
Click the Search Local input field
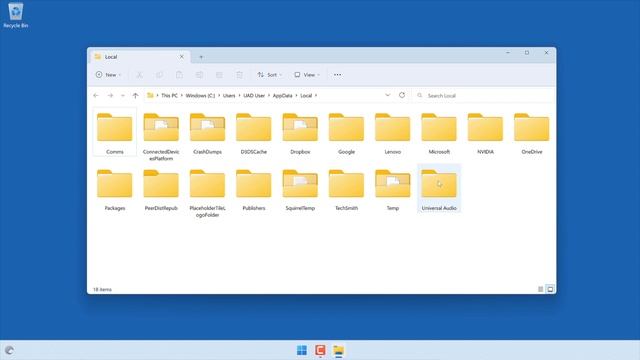click(484, 96)
